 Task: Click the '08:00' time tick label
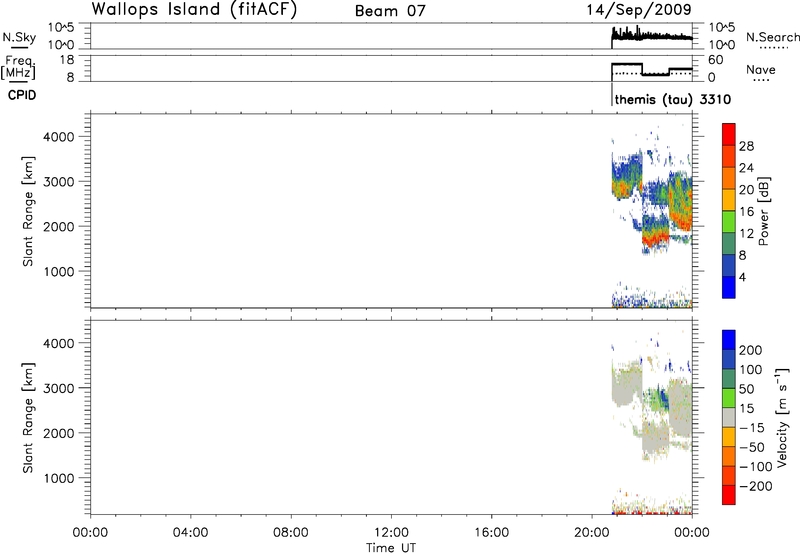pos(291,533)
